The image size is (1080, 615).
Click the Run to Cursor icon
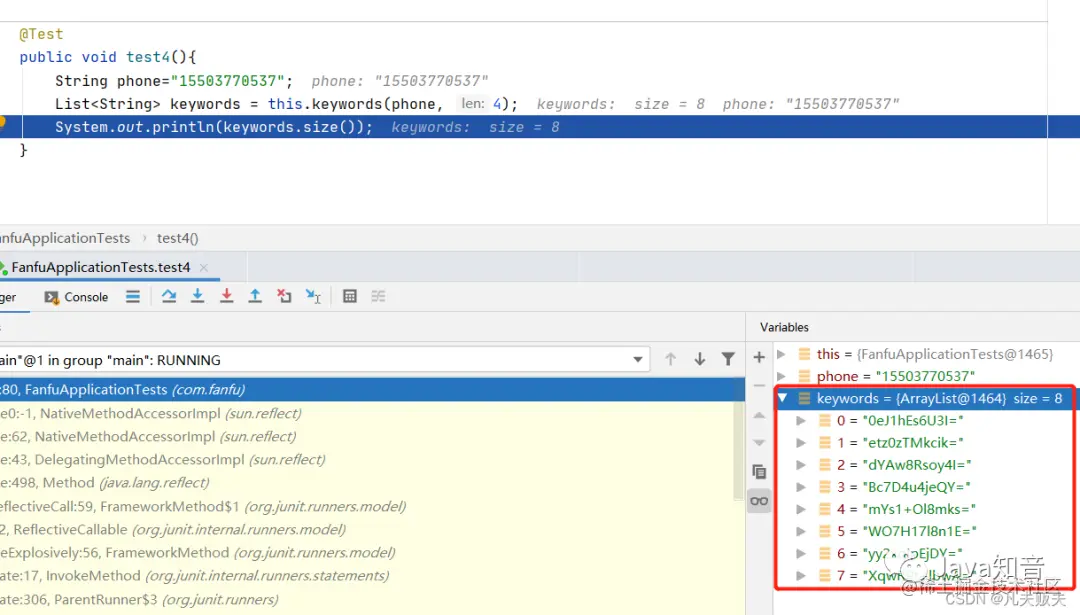pos(313,296)
